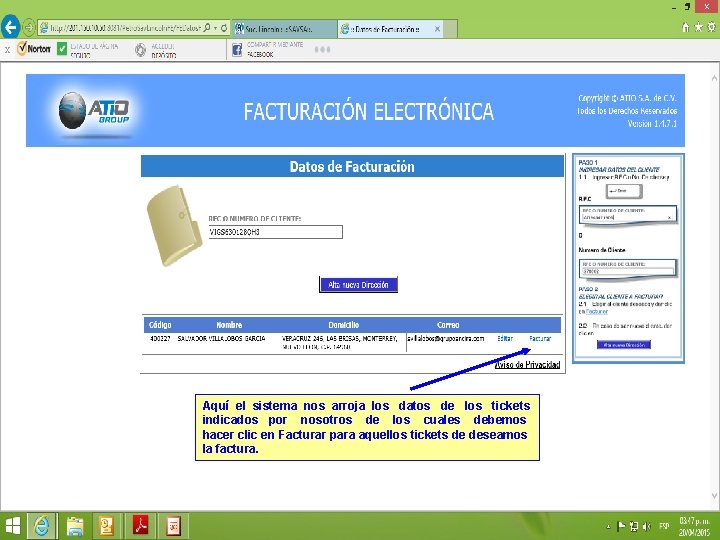Click the VERACRUZ 245 address cell
The width and height of the screenshot is (720, 540).
339,343
